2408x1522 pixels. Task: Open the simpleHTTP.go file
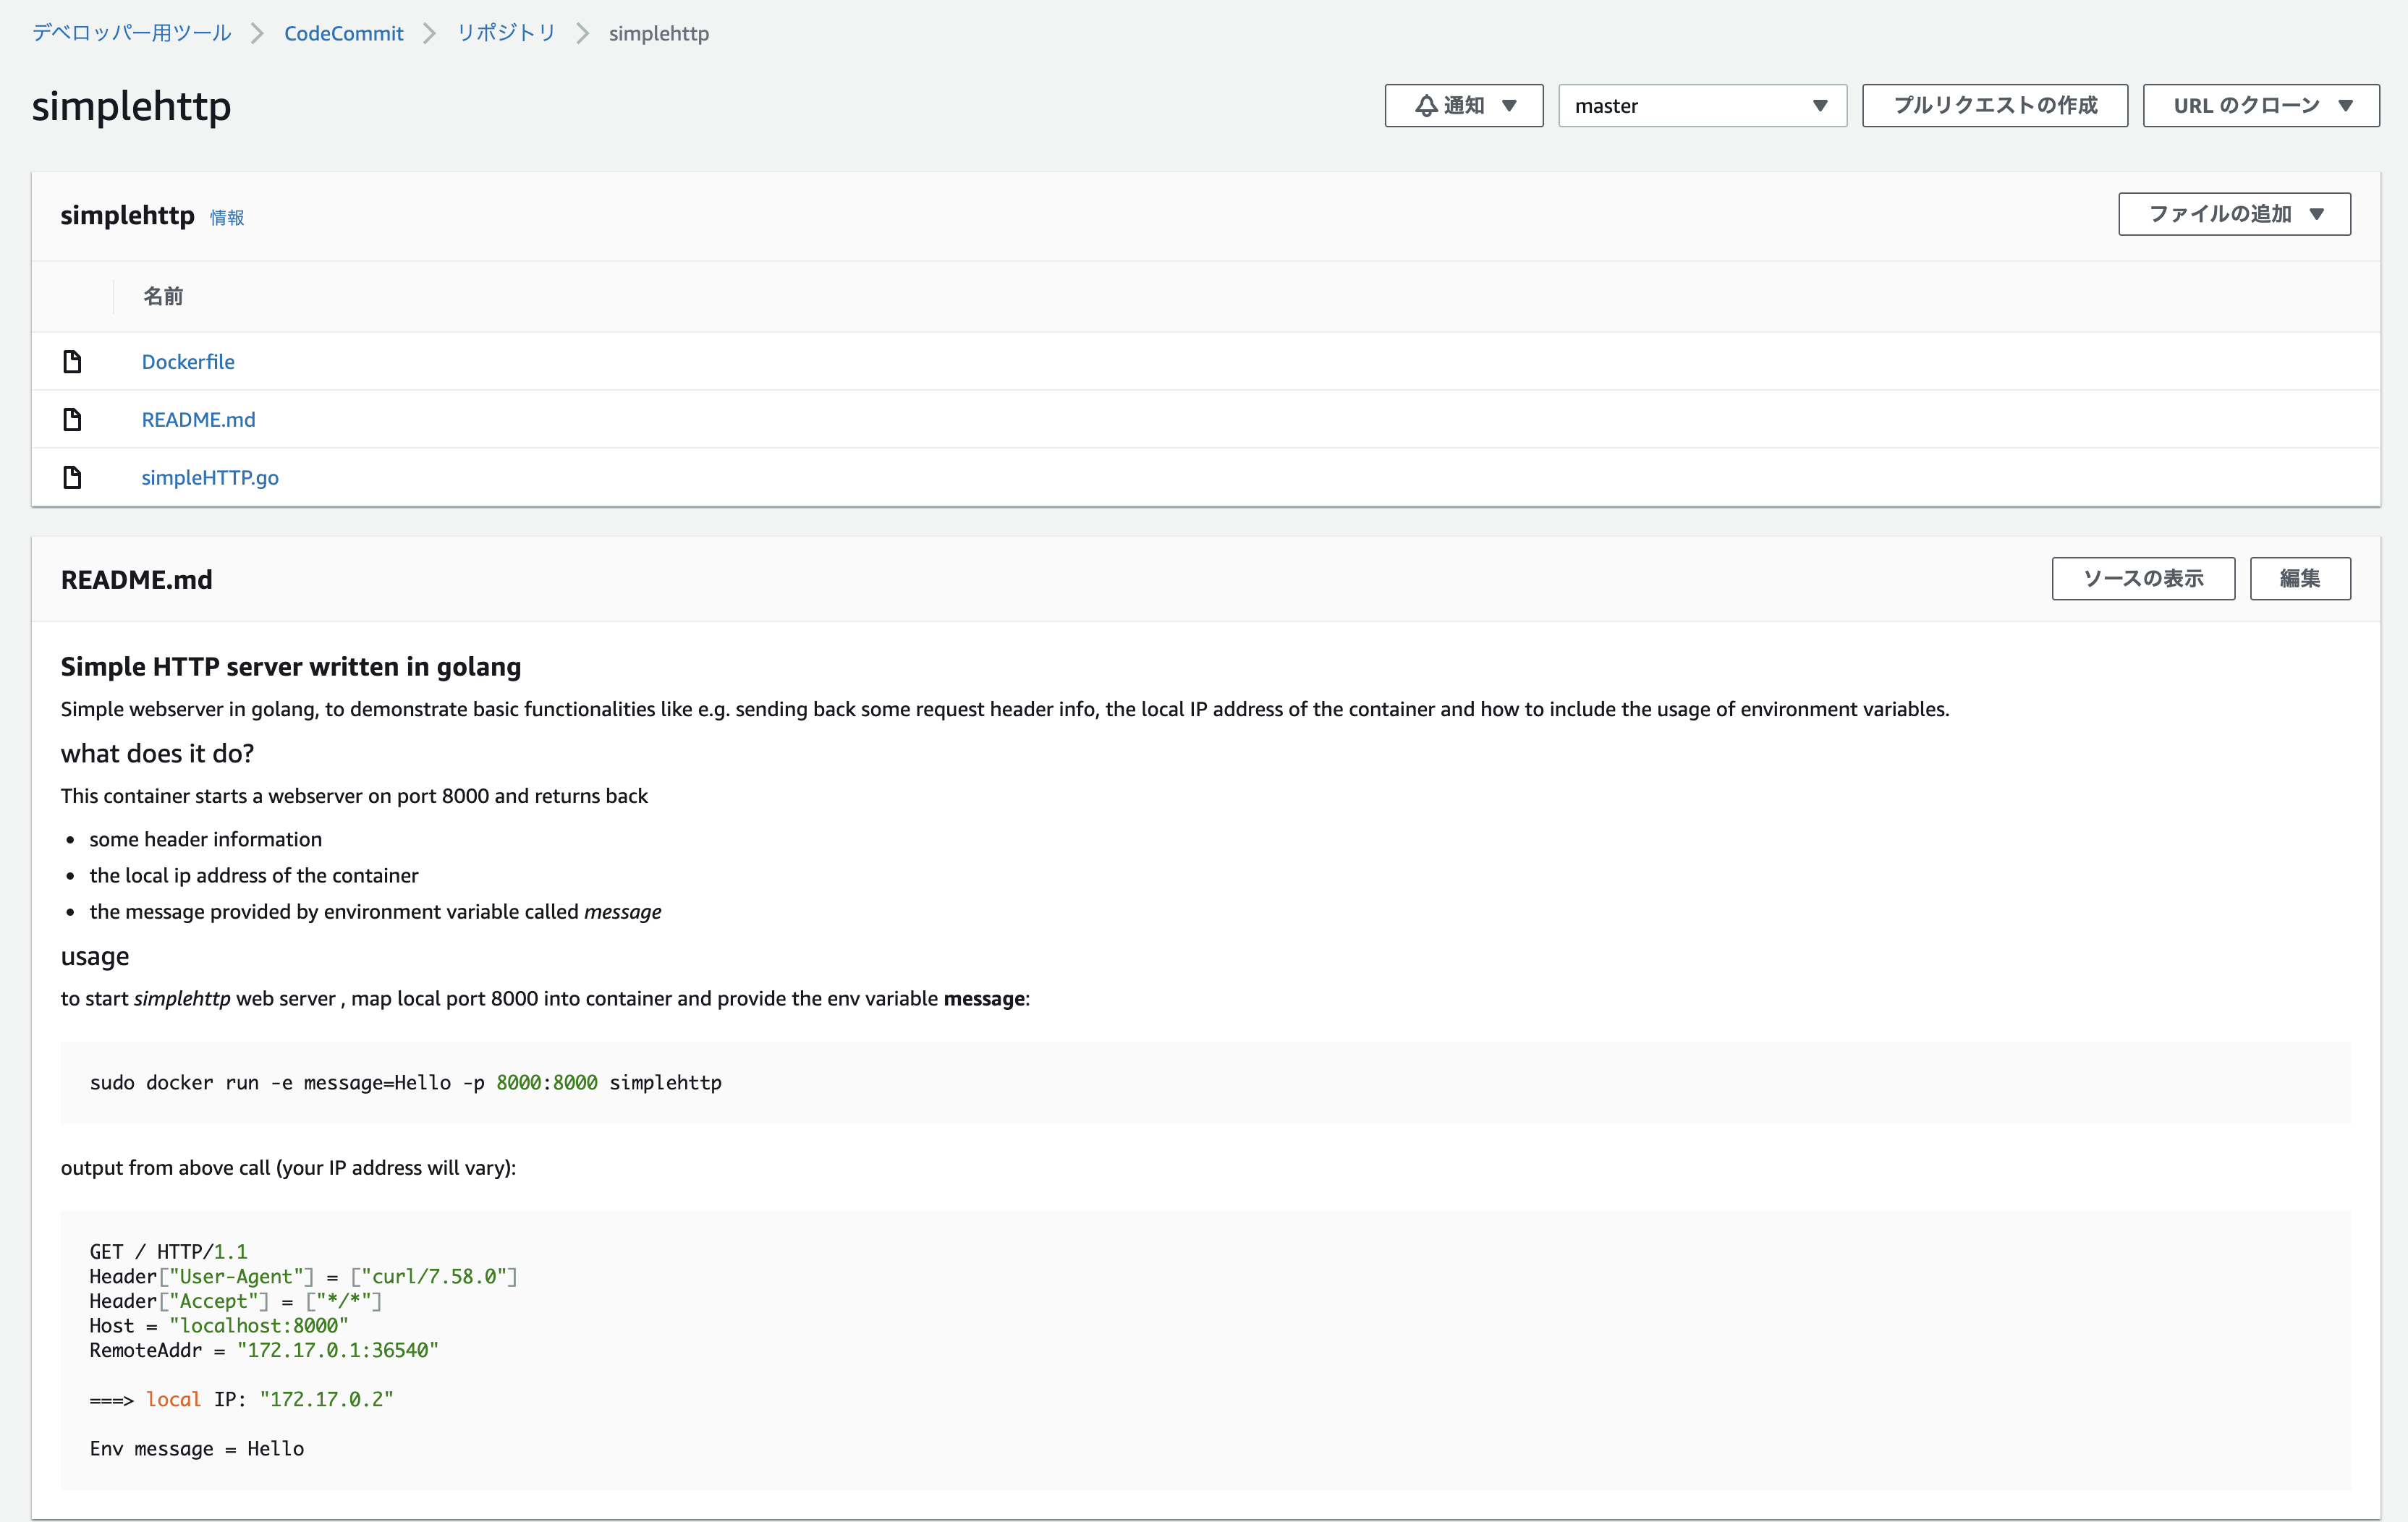pyautogui.click(x=210, y=477)
